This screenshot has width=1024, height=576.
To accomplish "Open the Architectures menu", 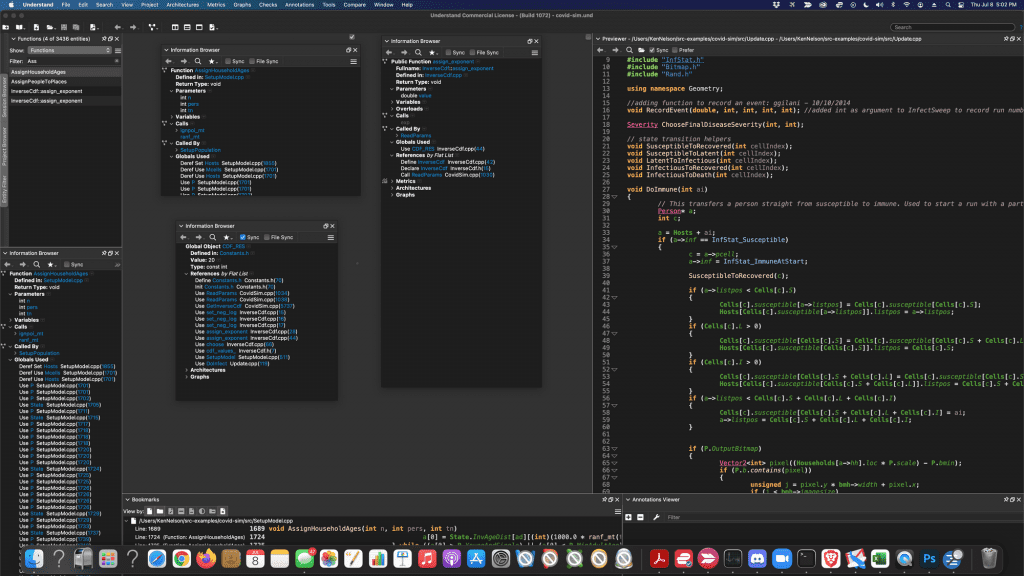I will click(x=182, y=5).
